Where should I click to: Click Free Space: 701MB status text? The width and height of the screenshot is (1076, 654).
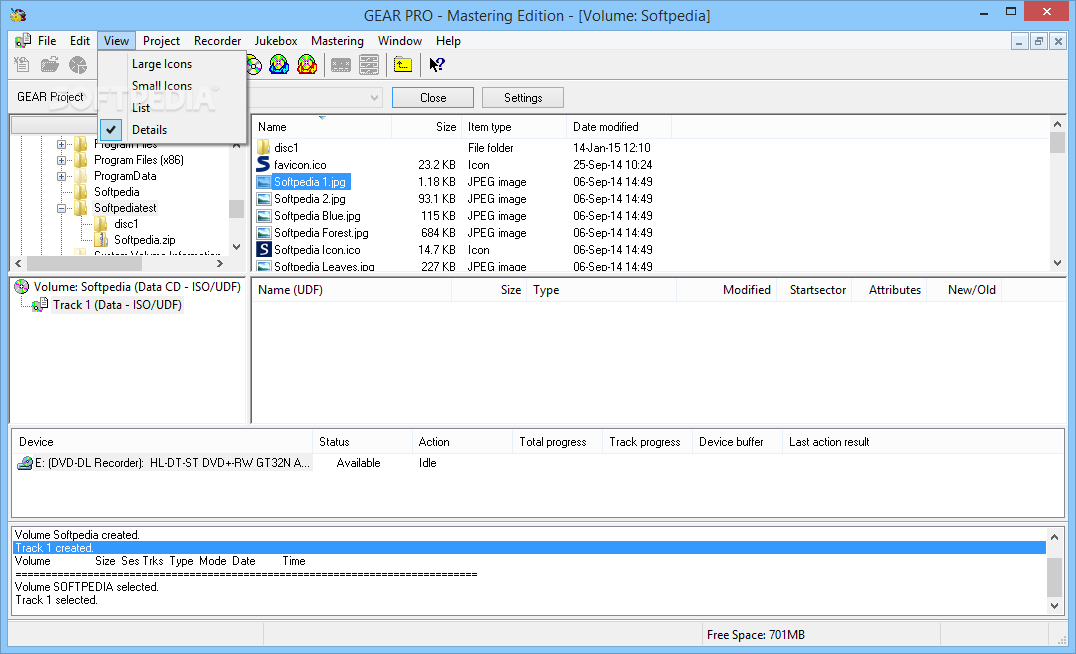click(x=756, y=635)
